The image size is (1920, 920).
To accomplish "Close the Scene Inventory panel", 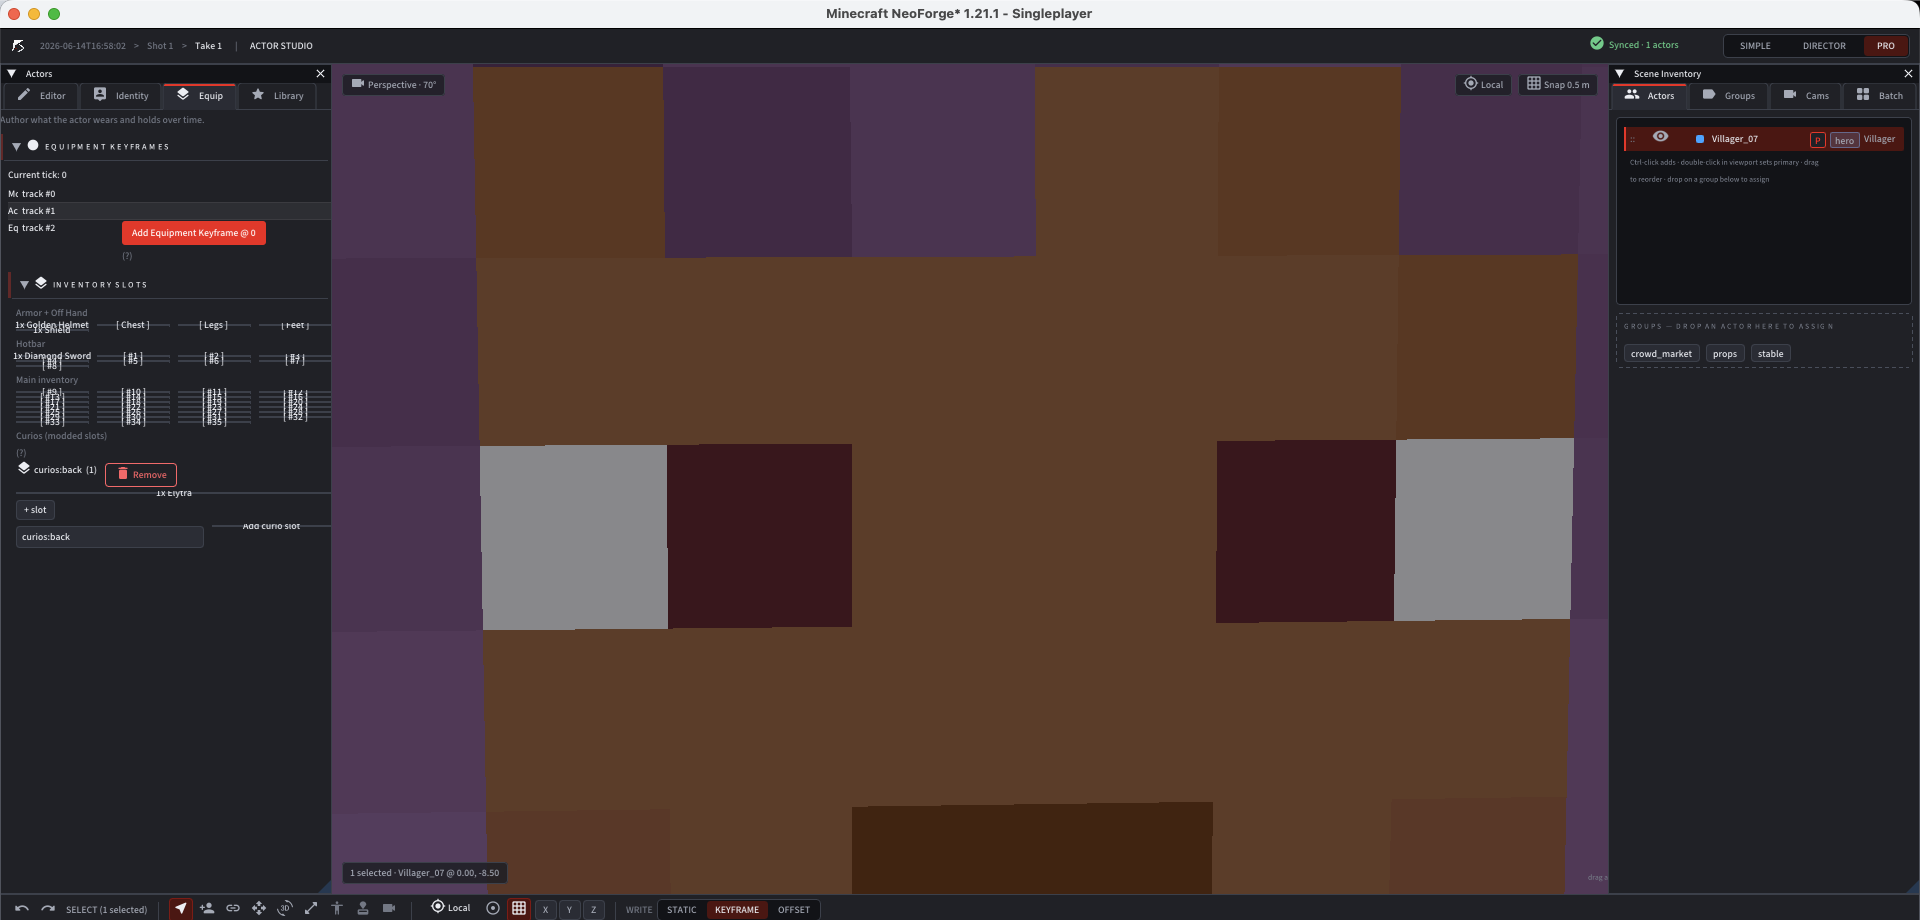I will coord(1908,73).
